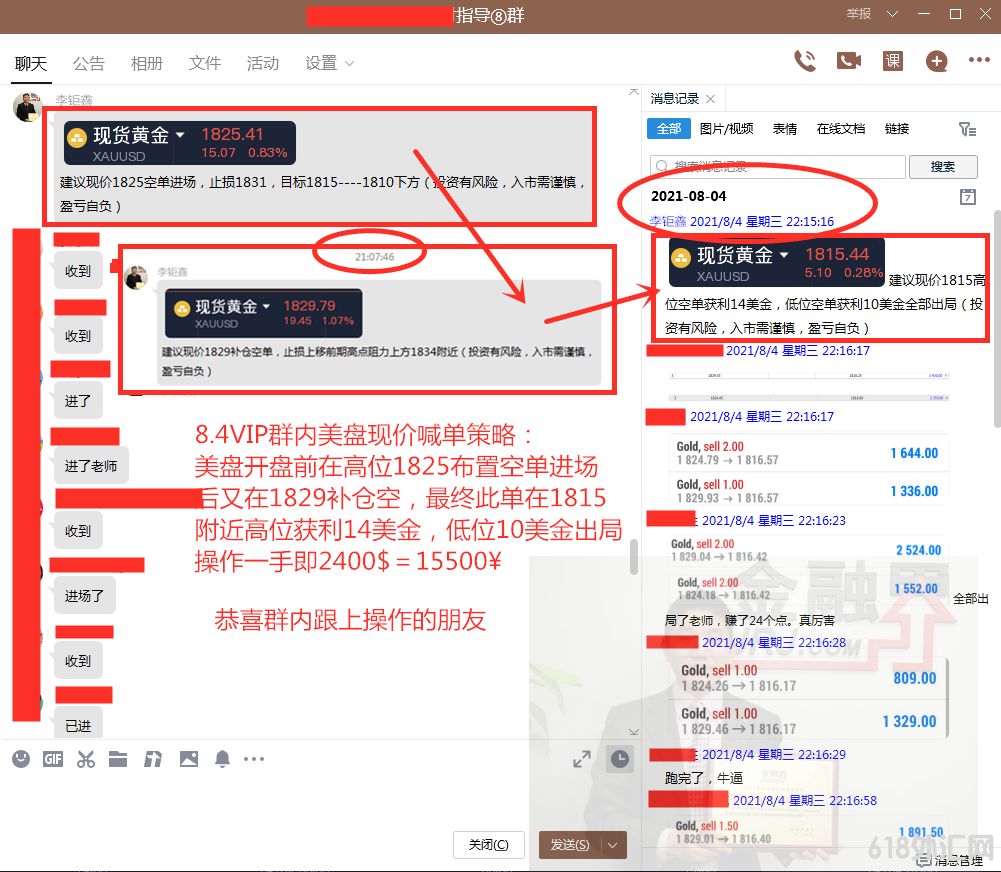Screen dimensions: 1001x872
Task: Close the 消息记录 panel tab
Action: tap(710, 99)
